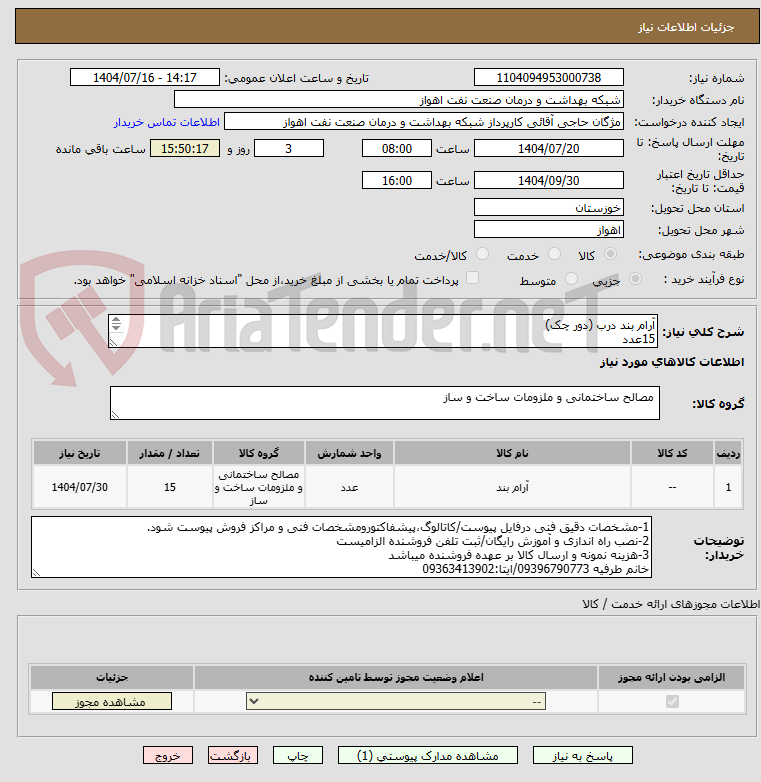Click resize handle of شرح کلی نیاز textarea
Viewport: 761px width, 782px height.
click(113, 343)
